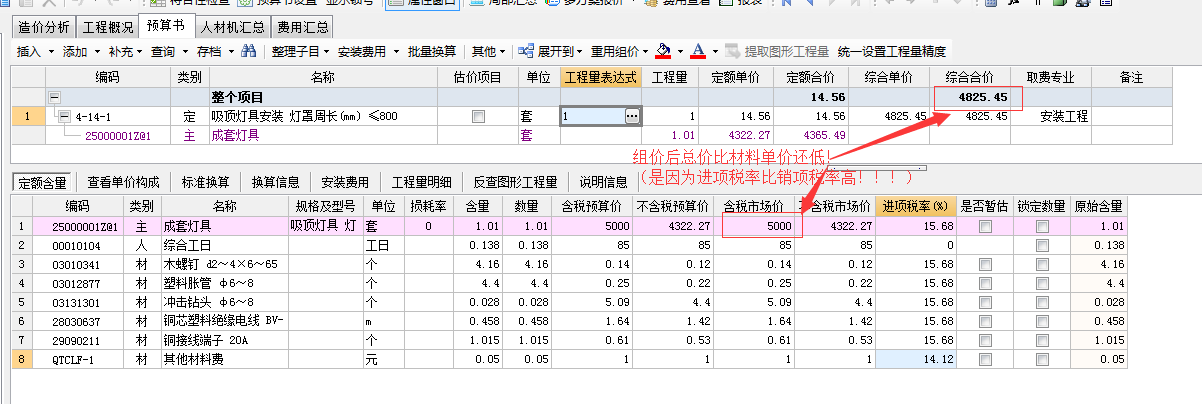Open the 查询 dropdown menu
Screen dimensions: 1202x404
click(170, 51)
